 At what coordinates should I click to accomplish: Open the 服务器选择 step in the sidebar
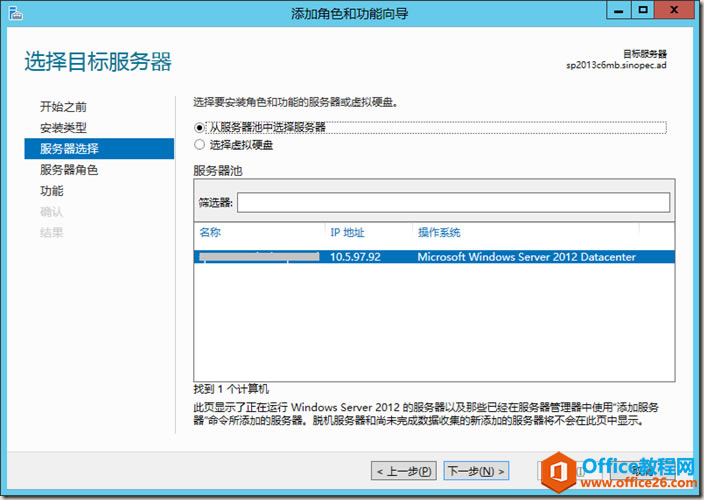99,149
